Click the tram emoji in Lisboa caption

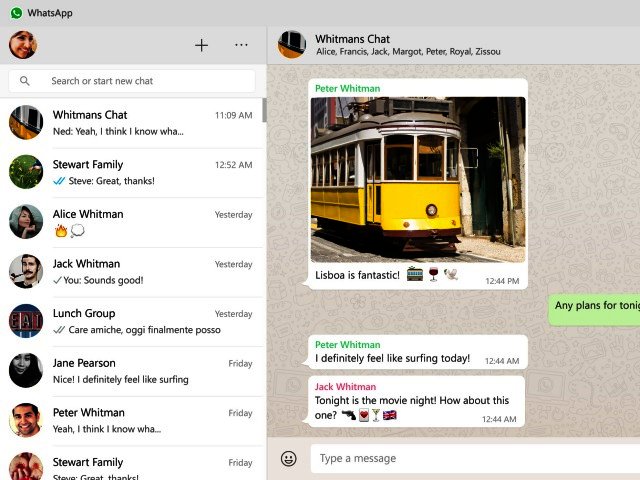(x=415, y=274)
